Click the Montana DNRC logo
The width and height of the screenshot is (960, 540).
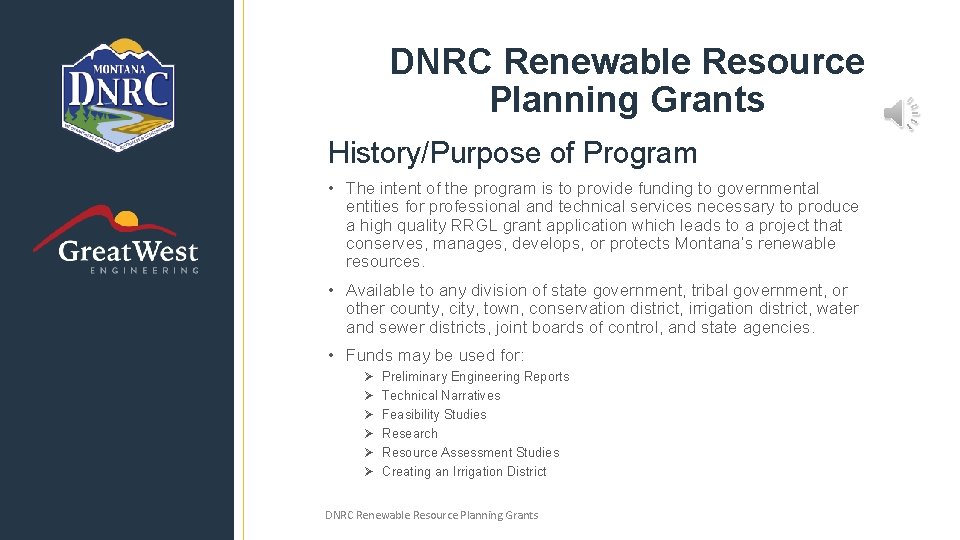point(118,95)
